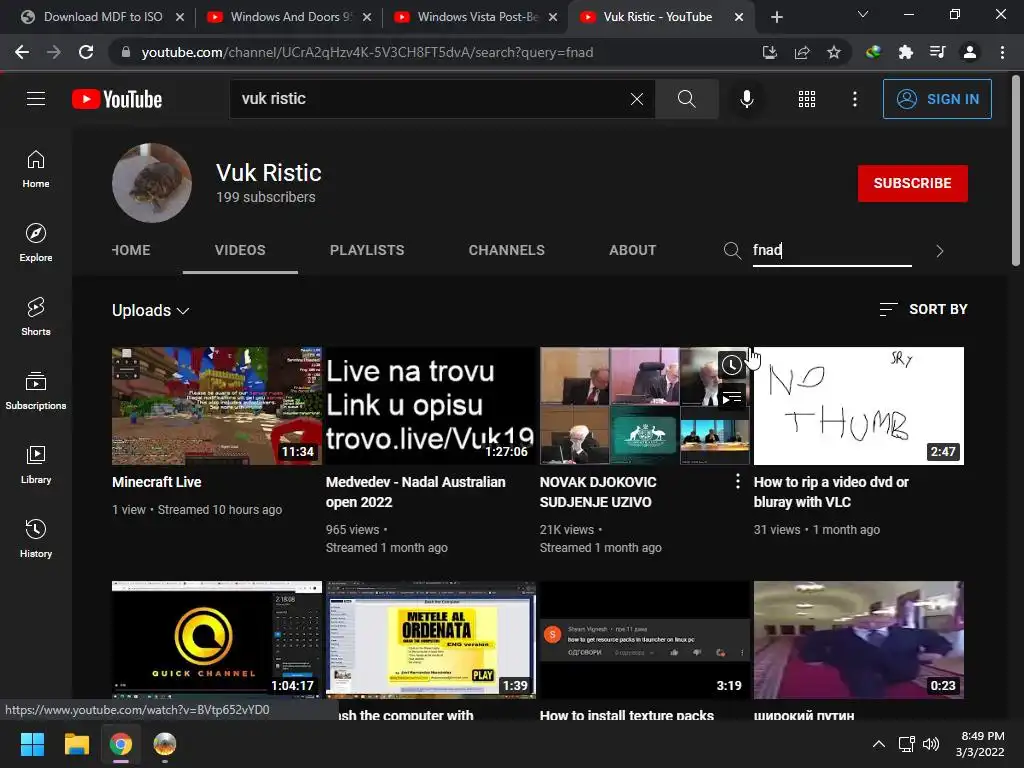Click the 'Live na trovu' thumbnail
Image resolution: width=1024 pixels, height=768 pixels.
point(430,406)
